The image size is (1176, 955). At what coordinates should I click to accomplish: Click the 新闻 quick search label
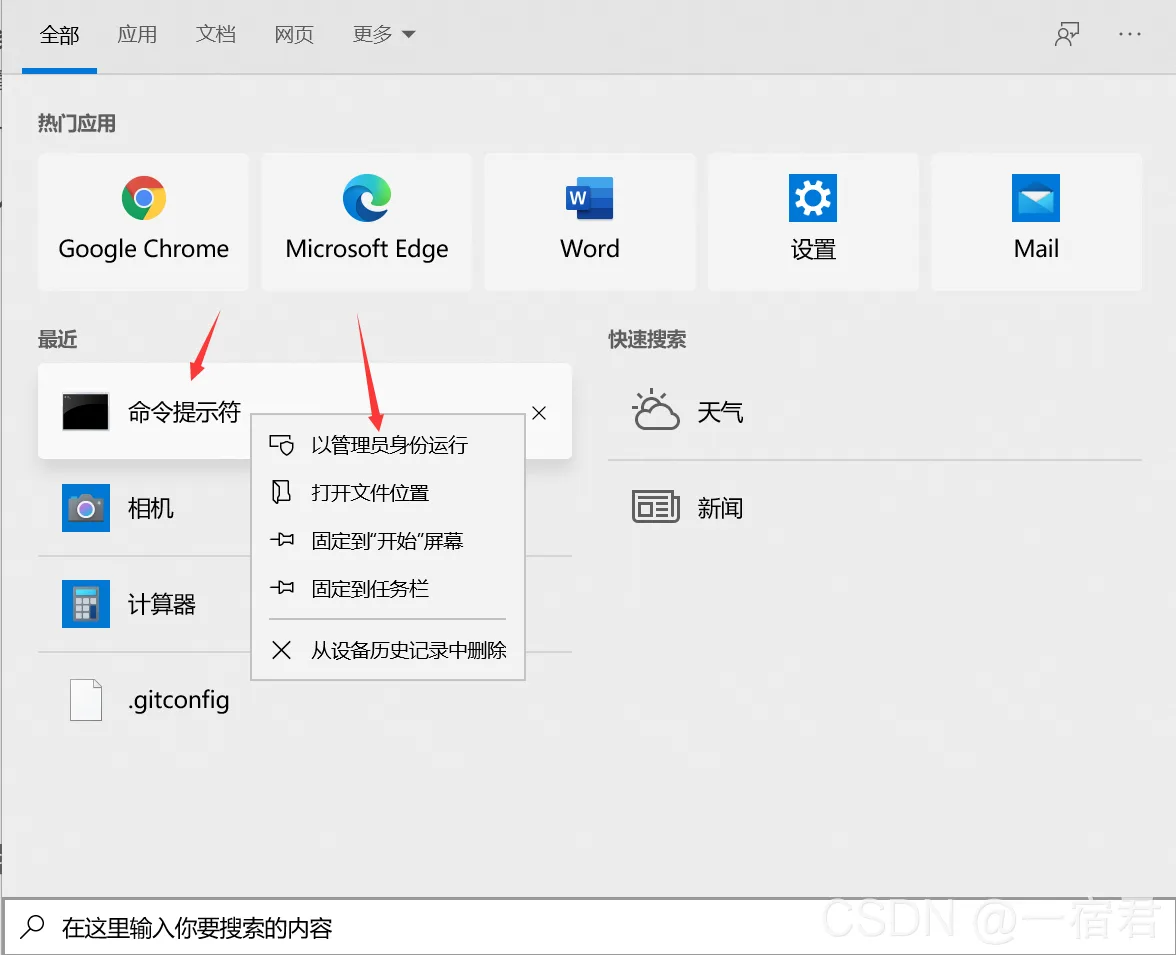(720, 508)
